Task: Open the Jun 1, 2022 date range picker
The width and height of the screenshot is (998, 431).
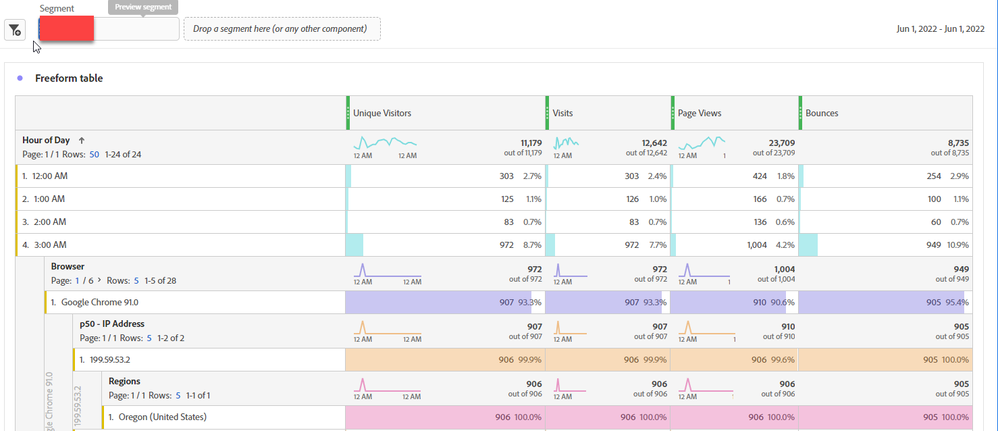Action: 941,29
